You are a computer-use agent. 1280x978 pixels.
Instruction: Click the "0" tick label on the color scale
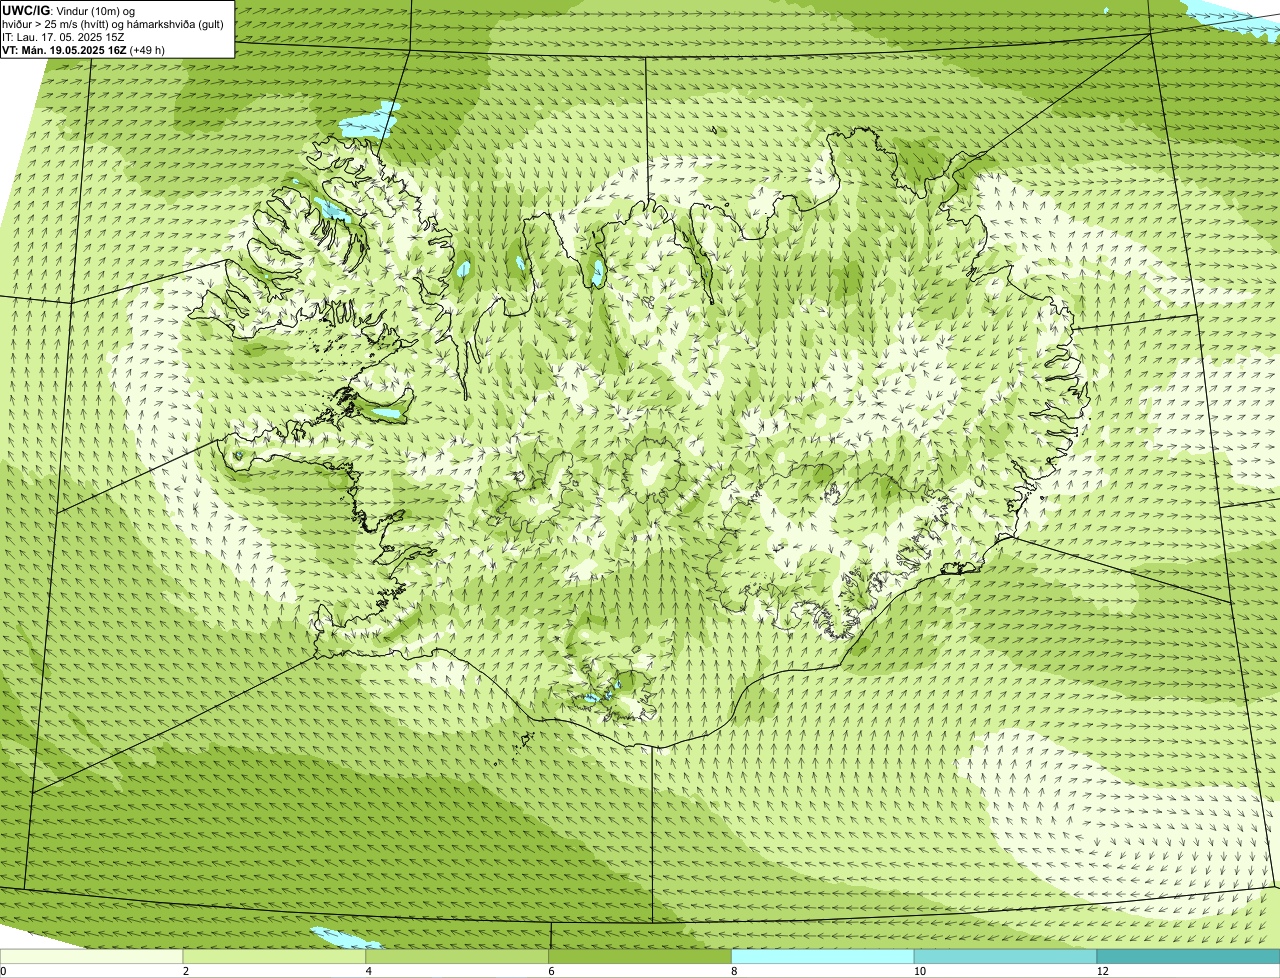point(3,971)
